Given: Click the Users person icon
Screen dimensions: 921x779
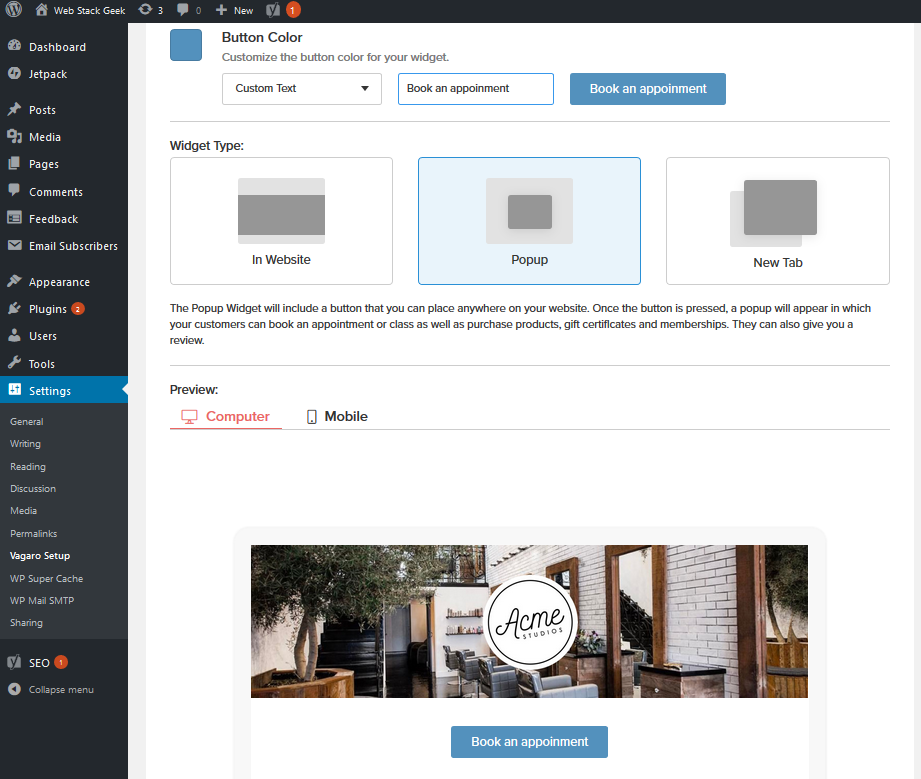Looking at the screenshot, I should 14,335.
